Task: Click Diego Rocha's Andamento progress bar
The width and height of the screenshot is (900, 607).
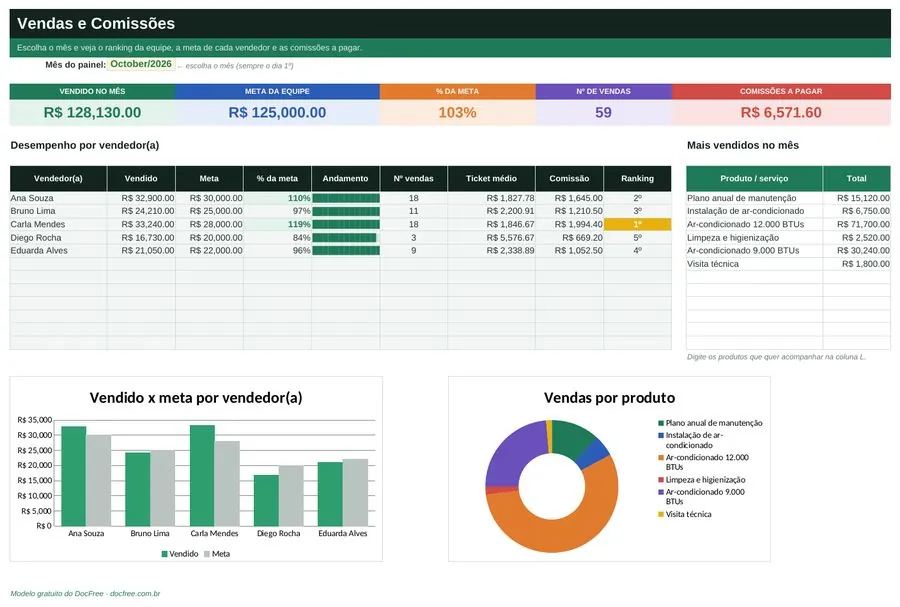Action: [344, 238]
